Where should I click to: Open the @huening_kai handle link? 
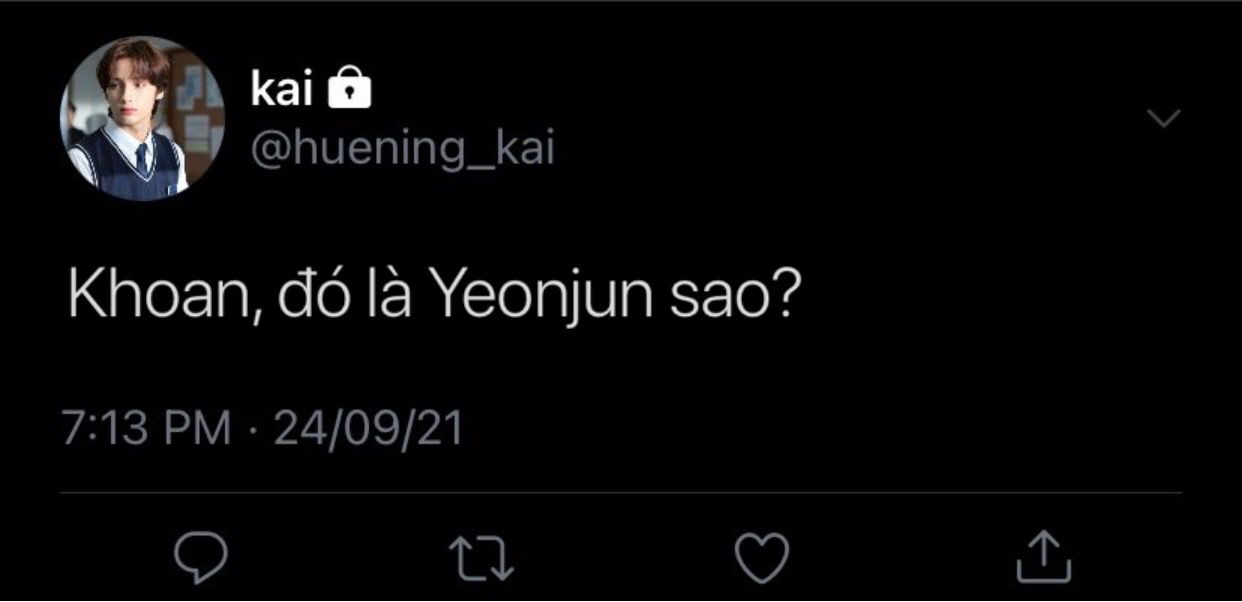point(402,151)
